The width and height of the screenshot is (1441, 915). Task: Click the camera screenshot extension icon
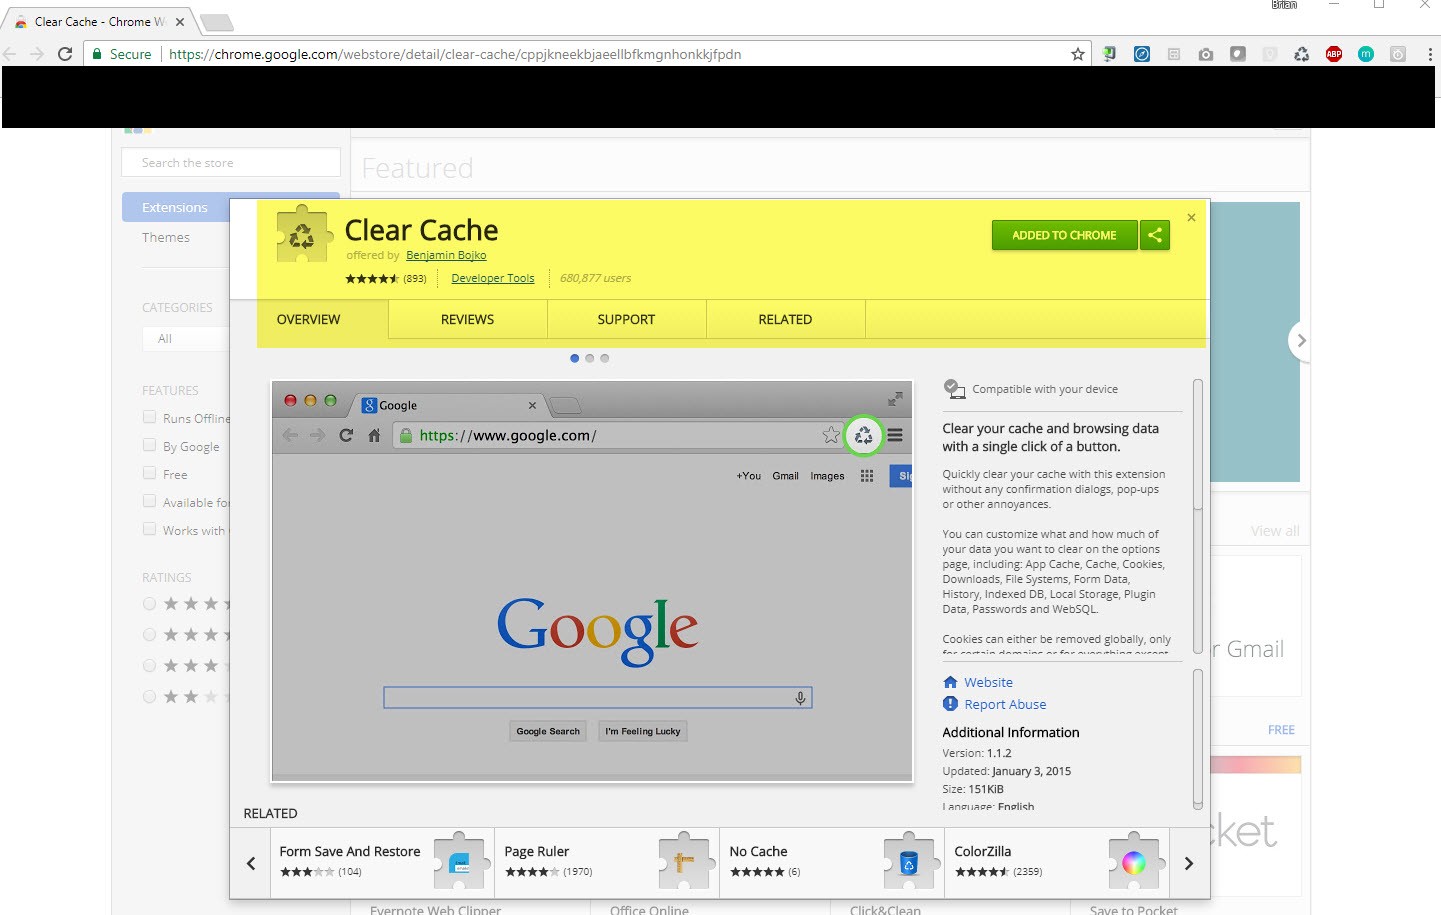(1206, 54)
